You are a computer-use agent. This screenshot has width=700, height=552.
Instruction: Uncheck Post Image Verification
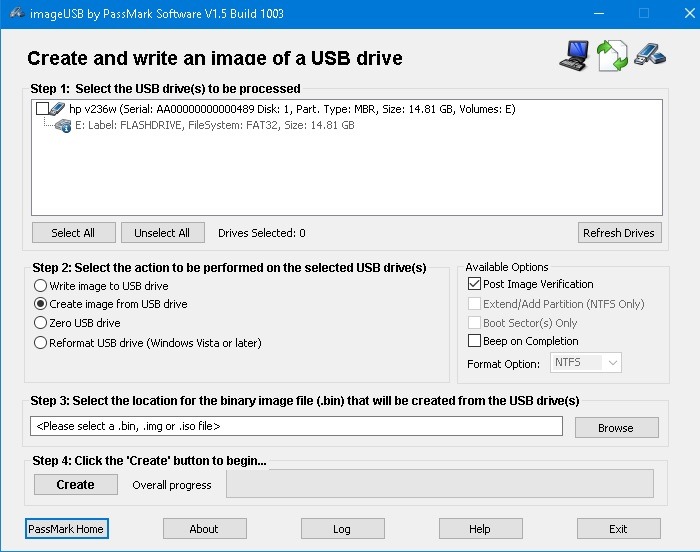[474, 284]
